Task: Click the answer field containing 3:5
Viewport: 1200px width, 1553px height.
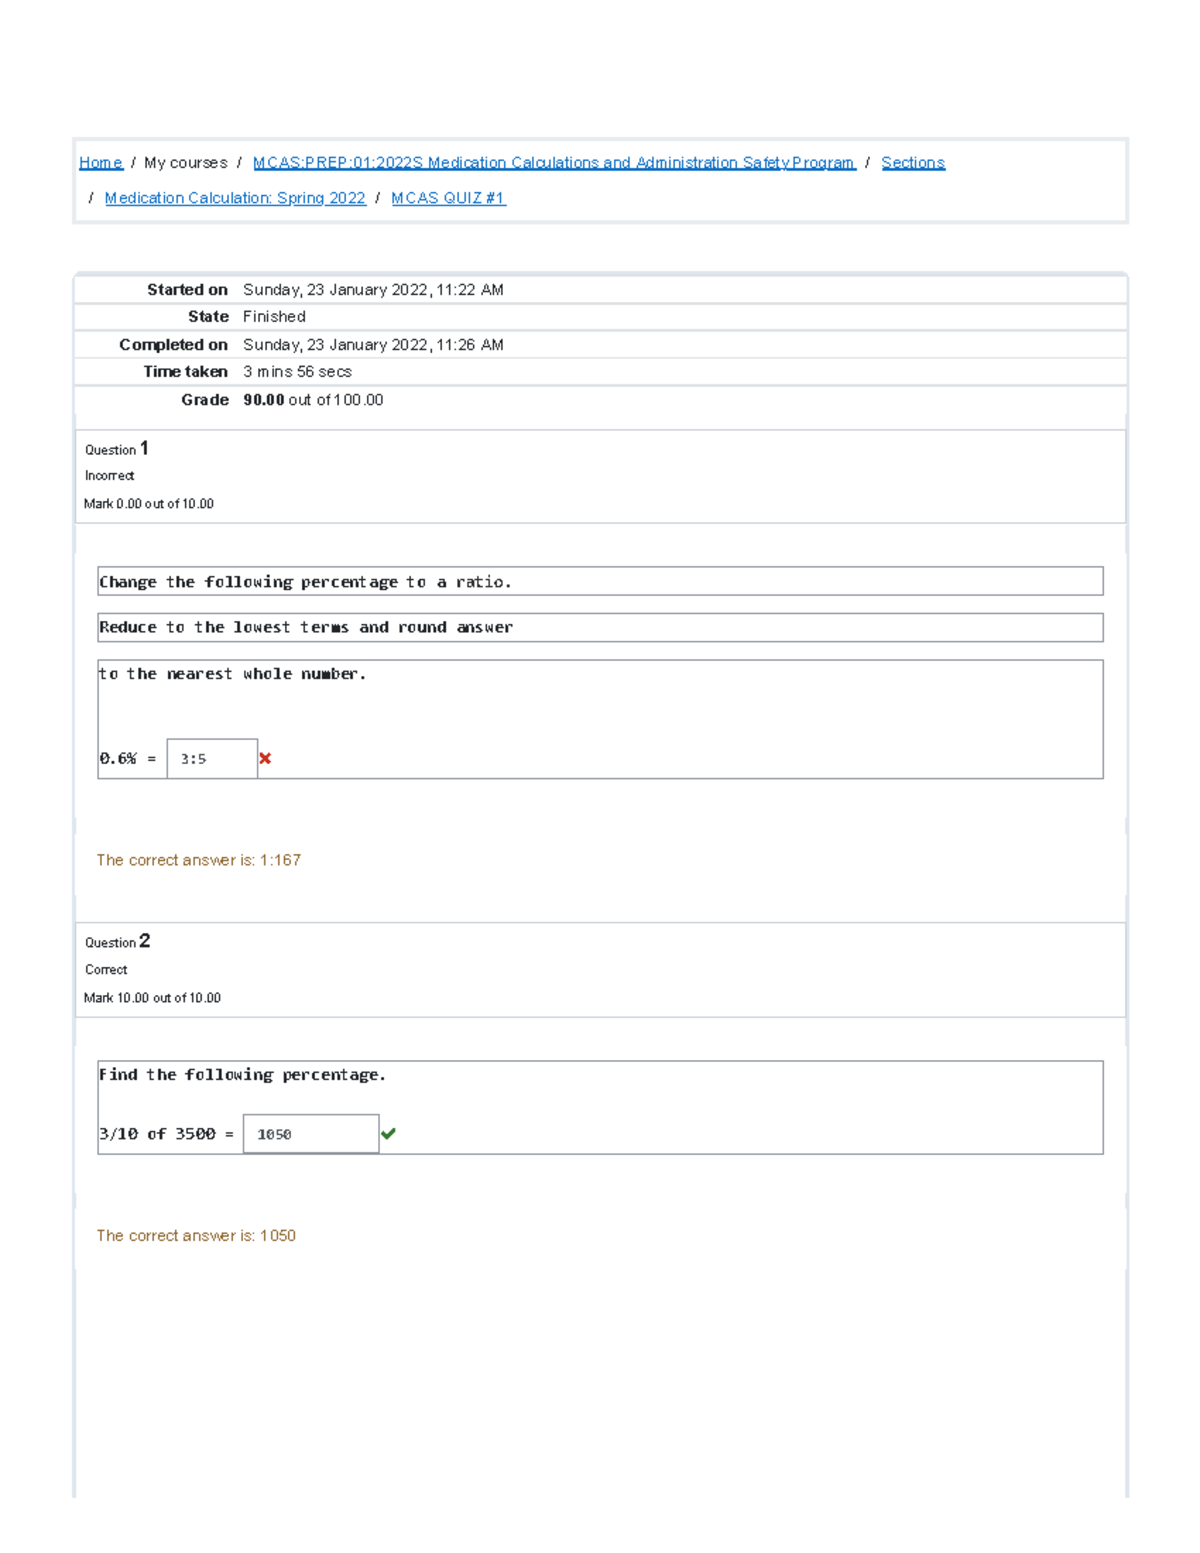Action: pos(212,759)
